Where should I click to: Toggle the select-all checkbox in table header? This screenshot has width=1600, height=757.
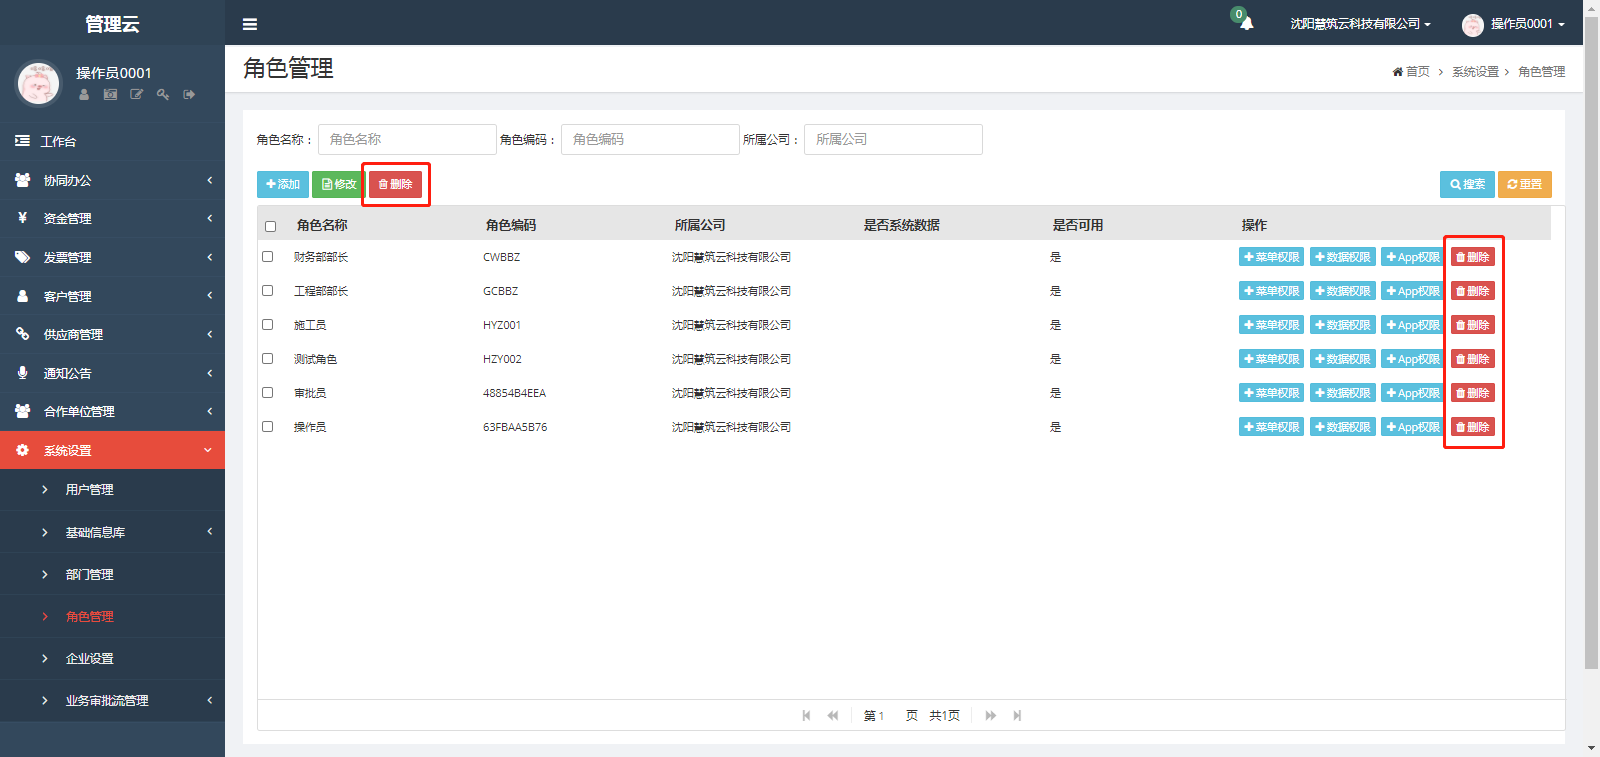[270, 226]
